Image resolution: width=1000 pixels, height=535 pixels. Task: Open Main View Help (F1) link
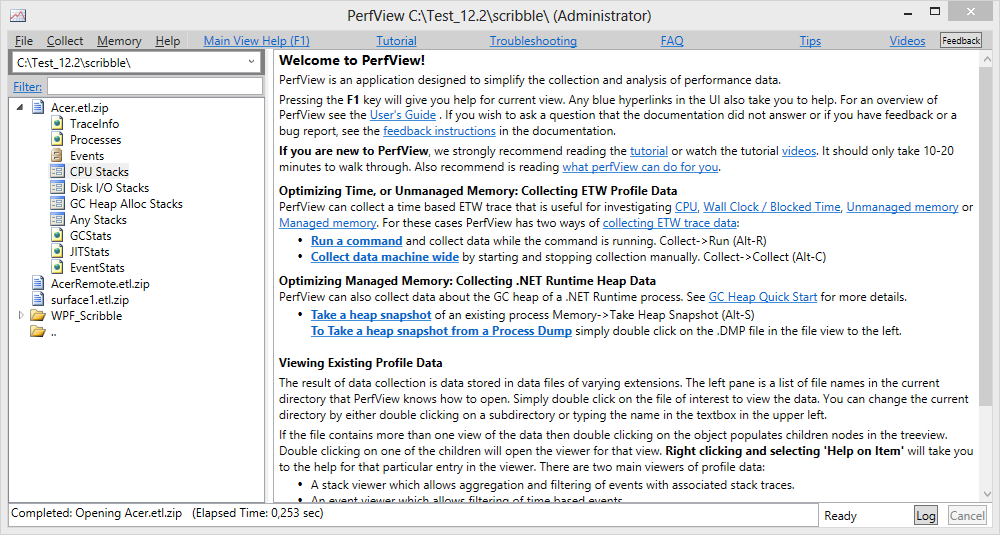(256, 41)
